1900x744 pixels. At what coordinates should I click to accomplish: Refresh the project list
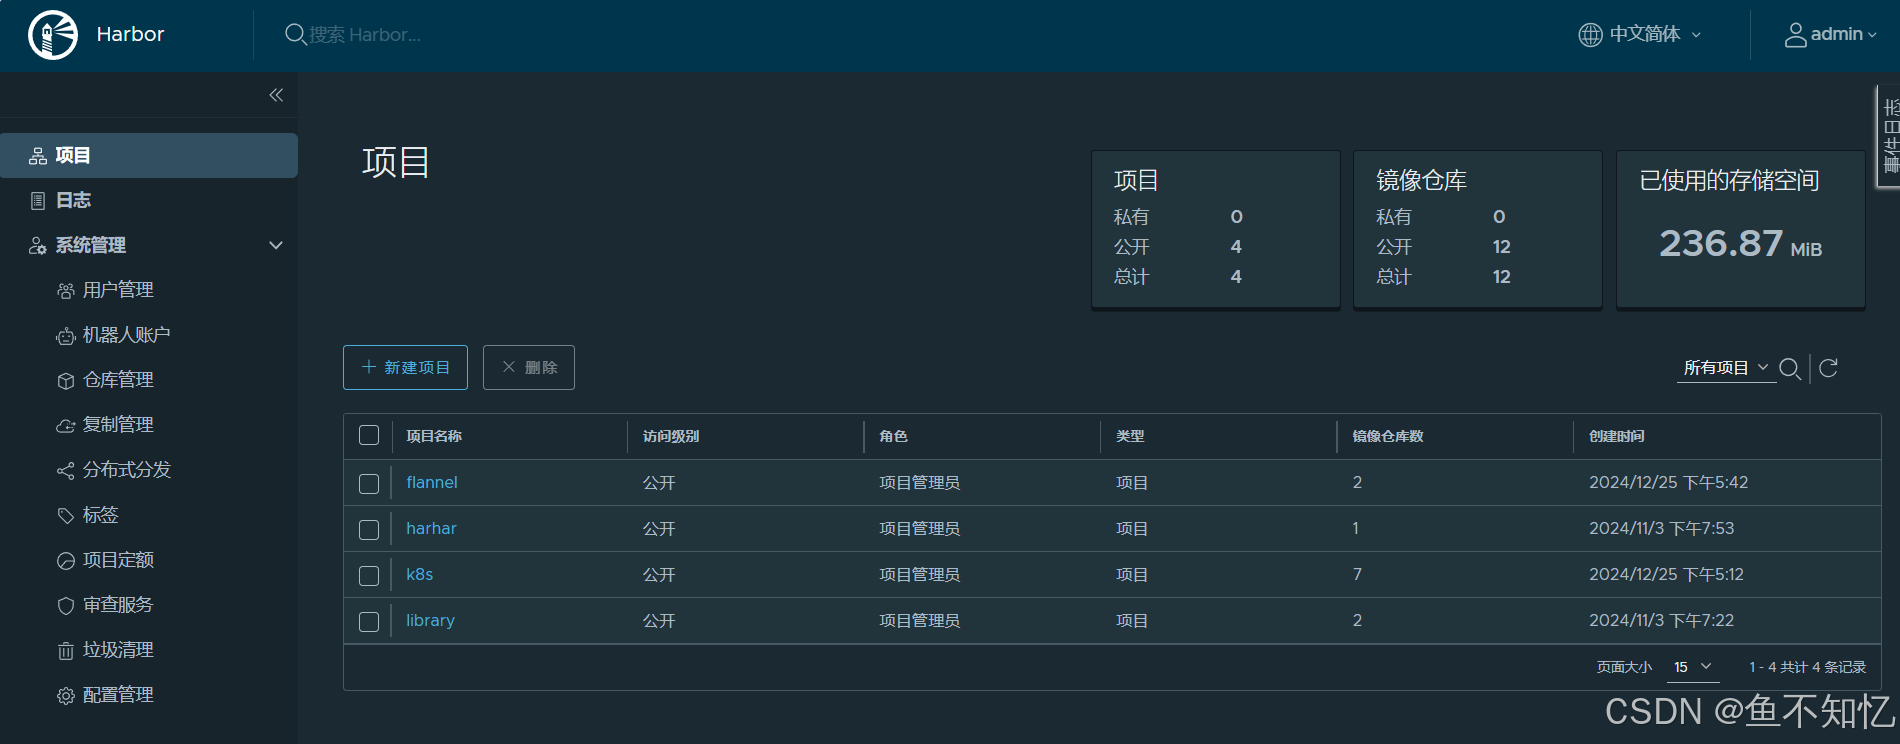(1828, 368)
